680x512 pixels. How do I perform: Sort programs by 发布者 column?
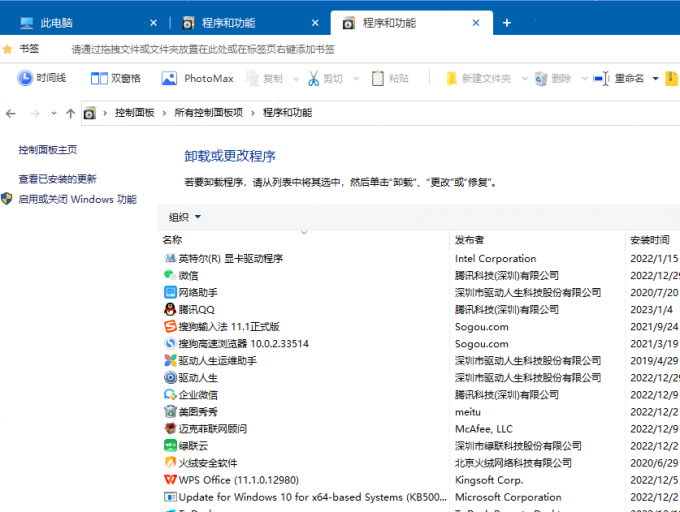[469, 240]
